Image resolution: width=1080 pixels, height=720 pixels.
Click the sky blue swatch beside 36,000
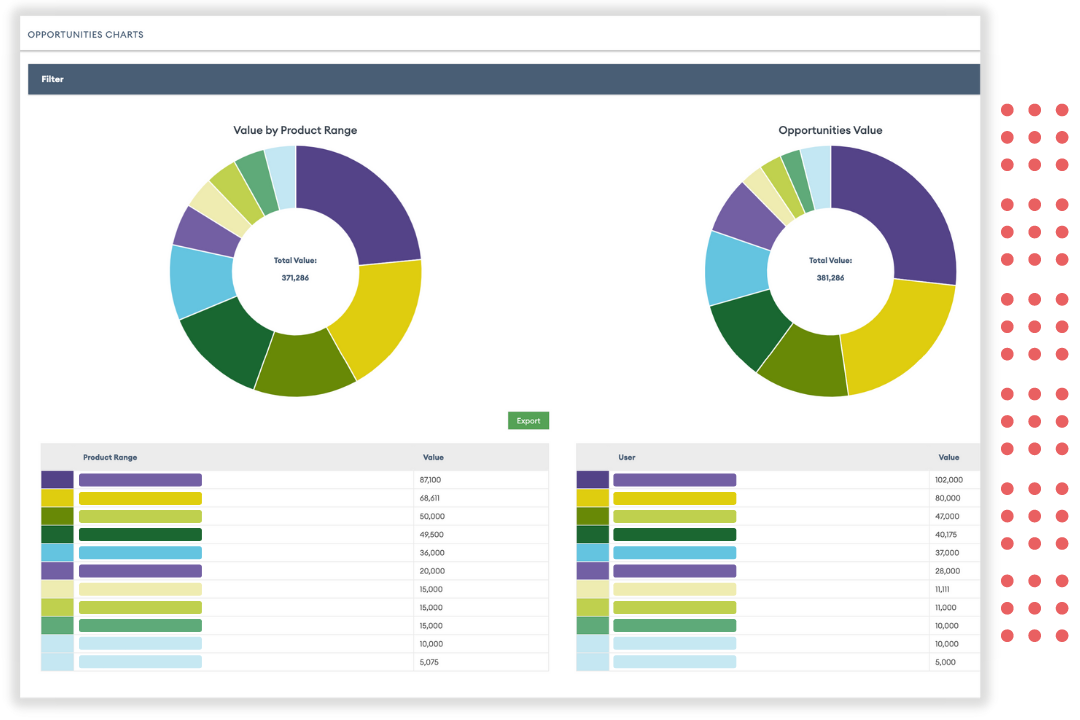[57, 553]
